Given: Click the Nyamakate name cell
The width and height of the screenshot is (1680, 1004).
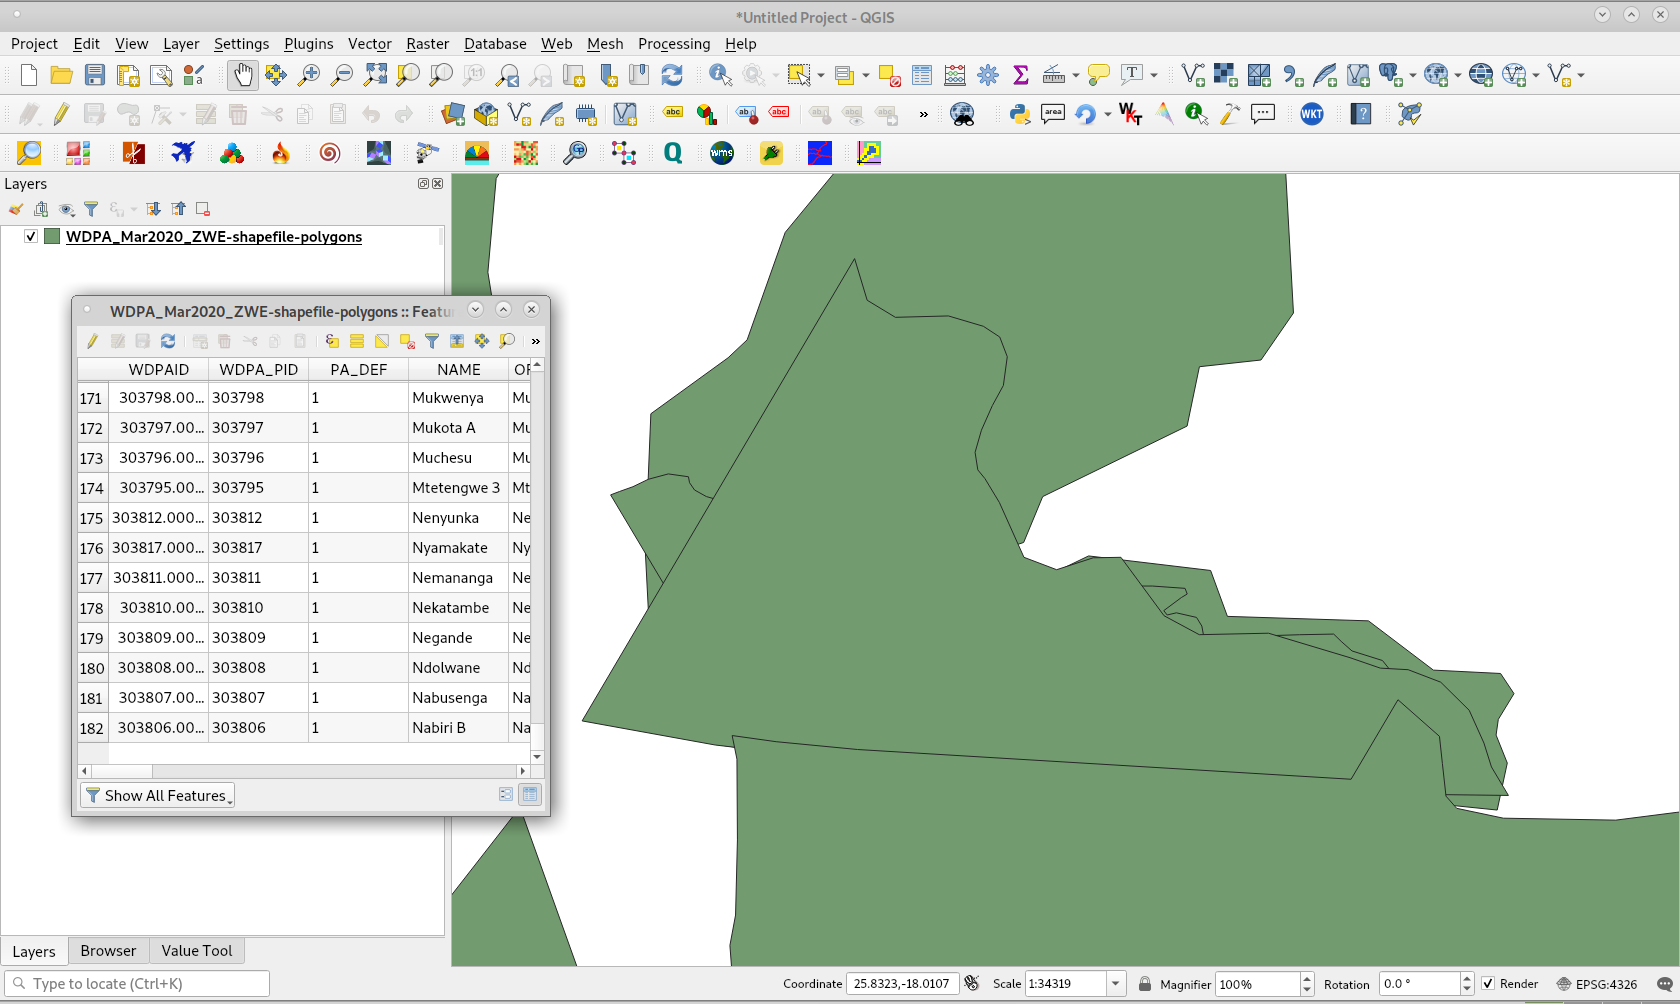Looking at the screenshot, I should click(458, 548).
